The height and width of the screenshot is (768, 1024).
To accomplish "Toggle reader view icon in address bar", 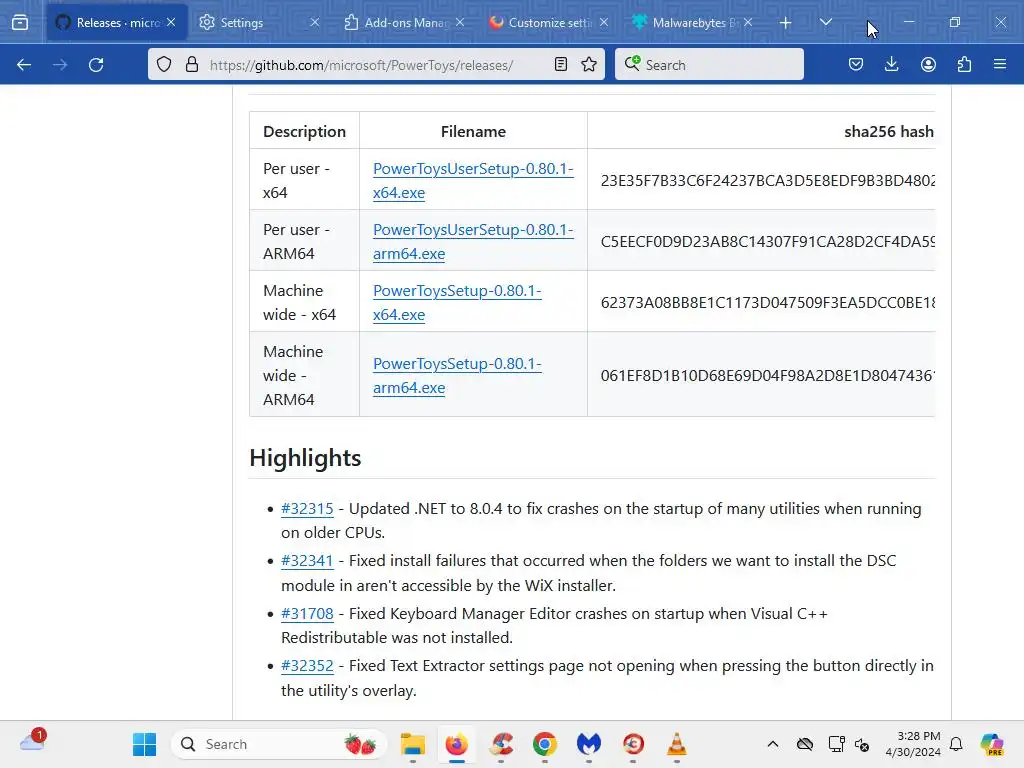I will [x=560, y=64].
